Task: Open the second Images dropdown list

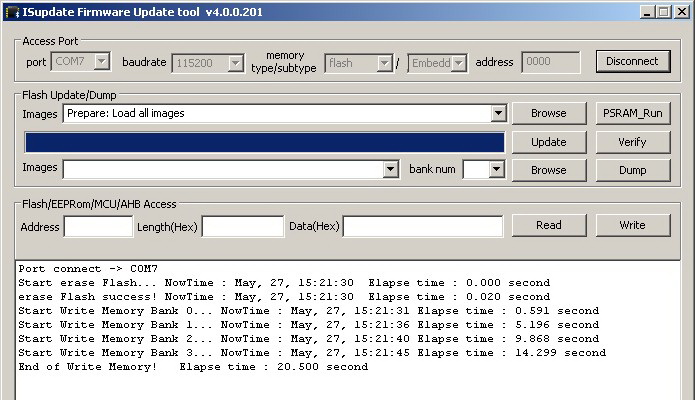Action: pyautogui.click(x=391, y=170)
